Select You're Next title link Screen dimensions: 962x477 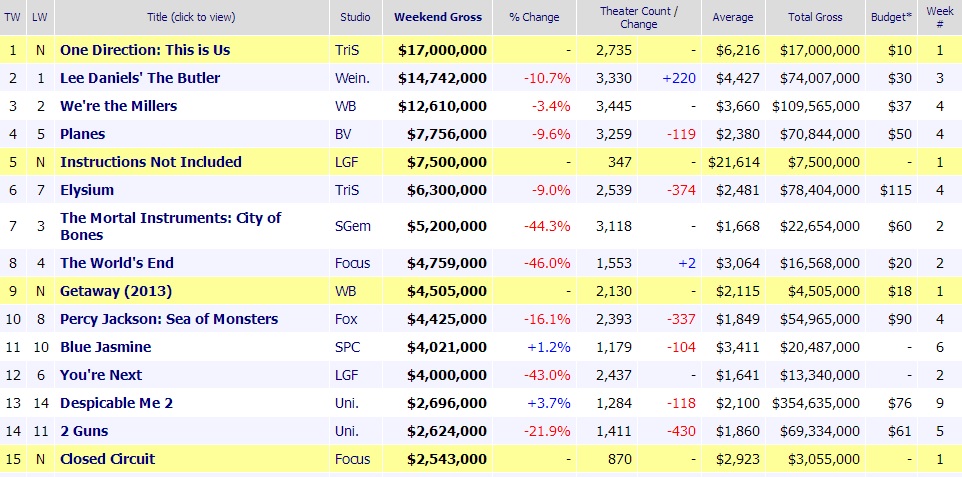click(x=101, y=375)
